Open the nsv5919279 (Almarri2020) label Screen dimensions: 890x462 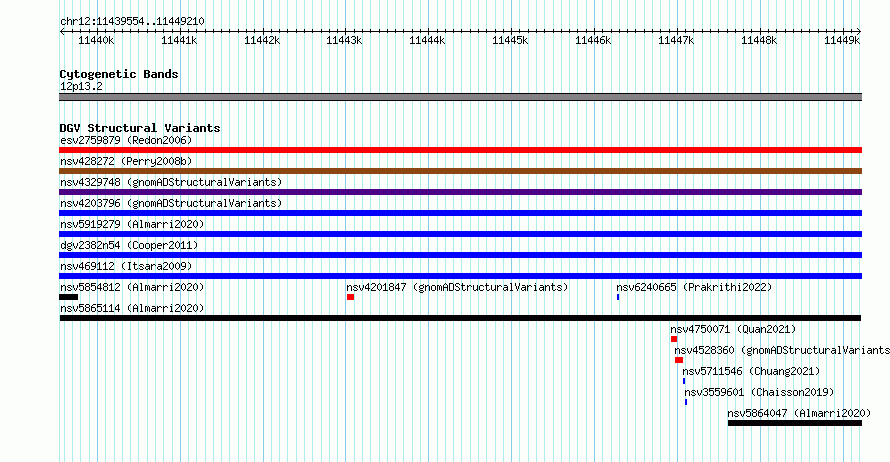pyautogui.click(x=132, y=224)
